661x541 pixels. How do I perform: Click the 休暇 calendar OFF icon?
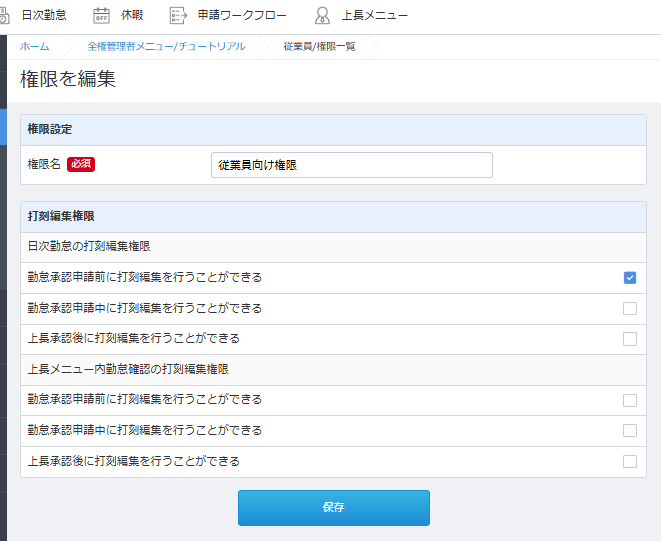click(x=101, y=15)
